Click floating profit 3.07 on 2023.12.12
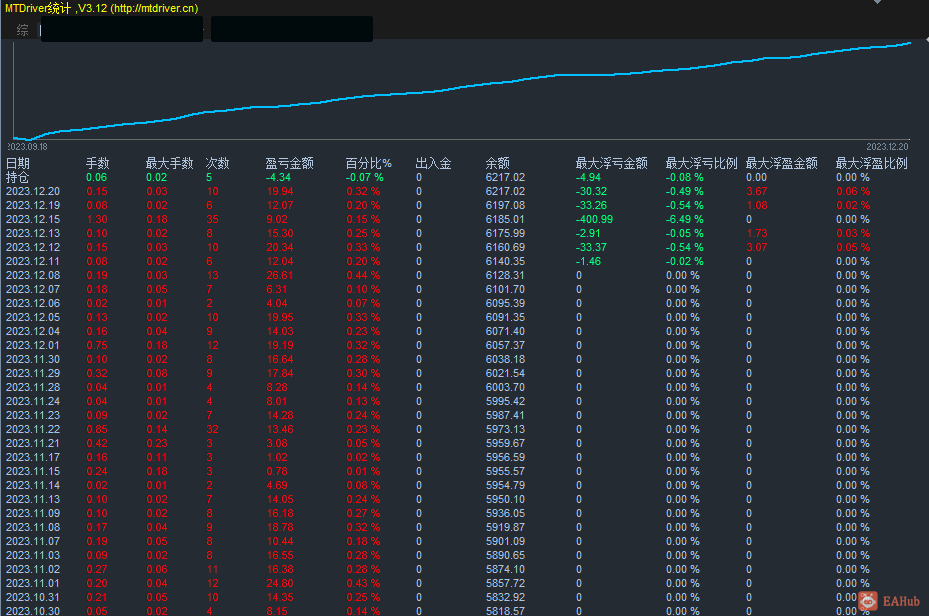Viewport: 929px width, 616px height. [757, 248]
